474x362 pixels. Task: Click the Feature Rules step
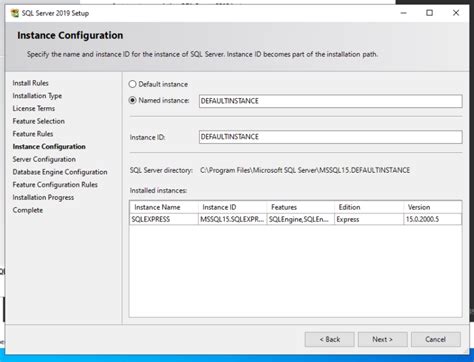coord(33,134)
